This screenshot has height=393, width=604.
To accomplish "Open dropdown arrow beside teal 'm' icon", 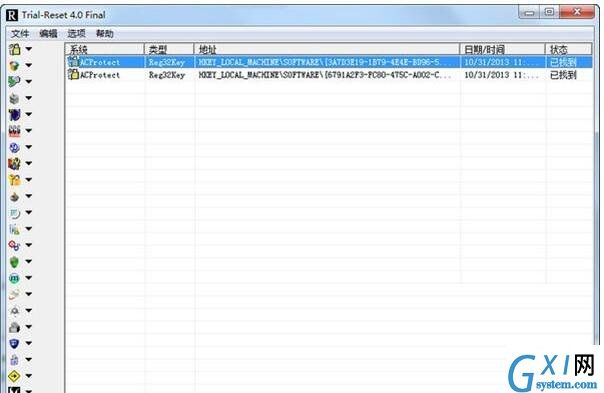I will click(29, 278).
